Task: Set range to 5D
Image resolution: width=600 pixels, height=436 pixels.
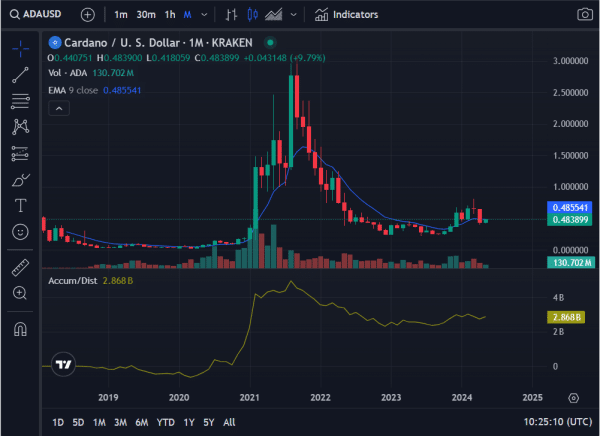Action: point(78,422)
